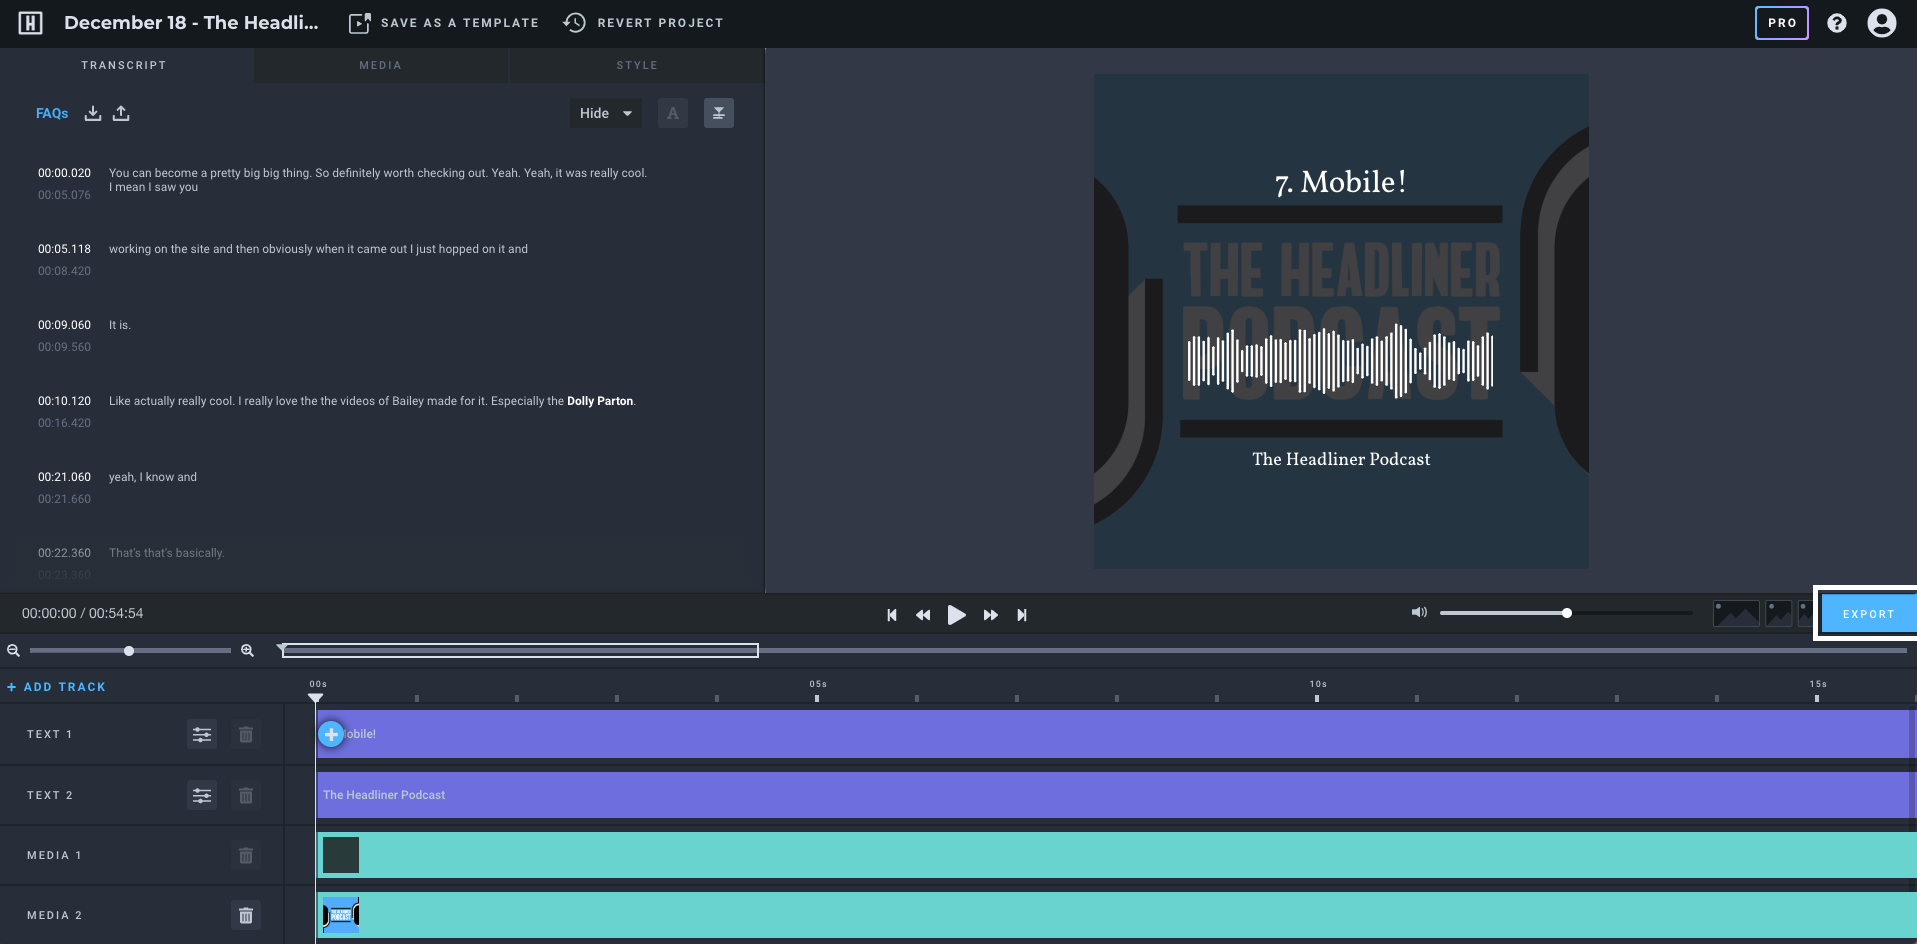Open the help question mark icon
The image size is (1917, 944).
tap(1837, 23)
